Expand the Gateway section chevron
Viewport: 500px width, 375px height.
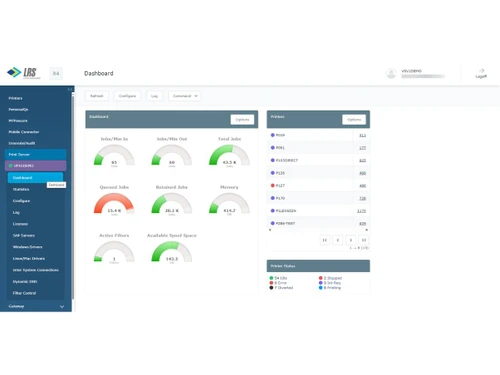(62, 306)
